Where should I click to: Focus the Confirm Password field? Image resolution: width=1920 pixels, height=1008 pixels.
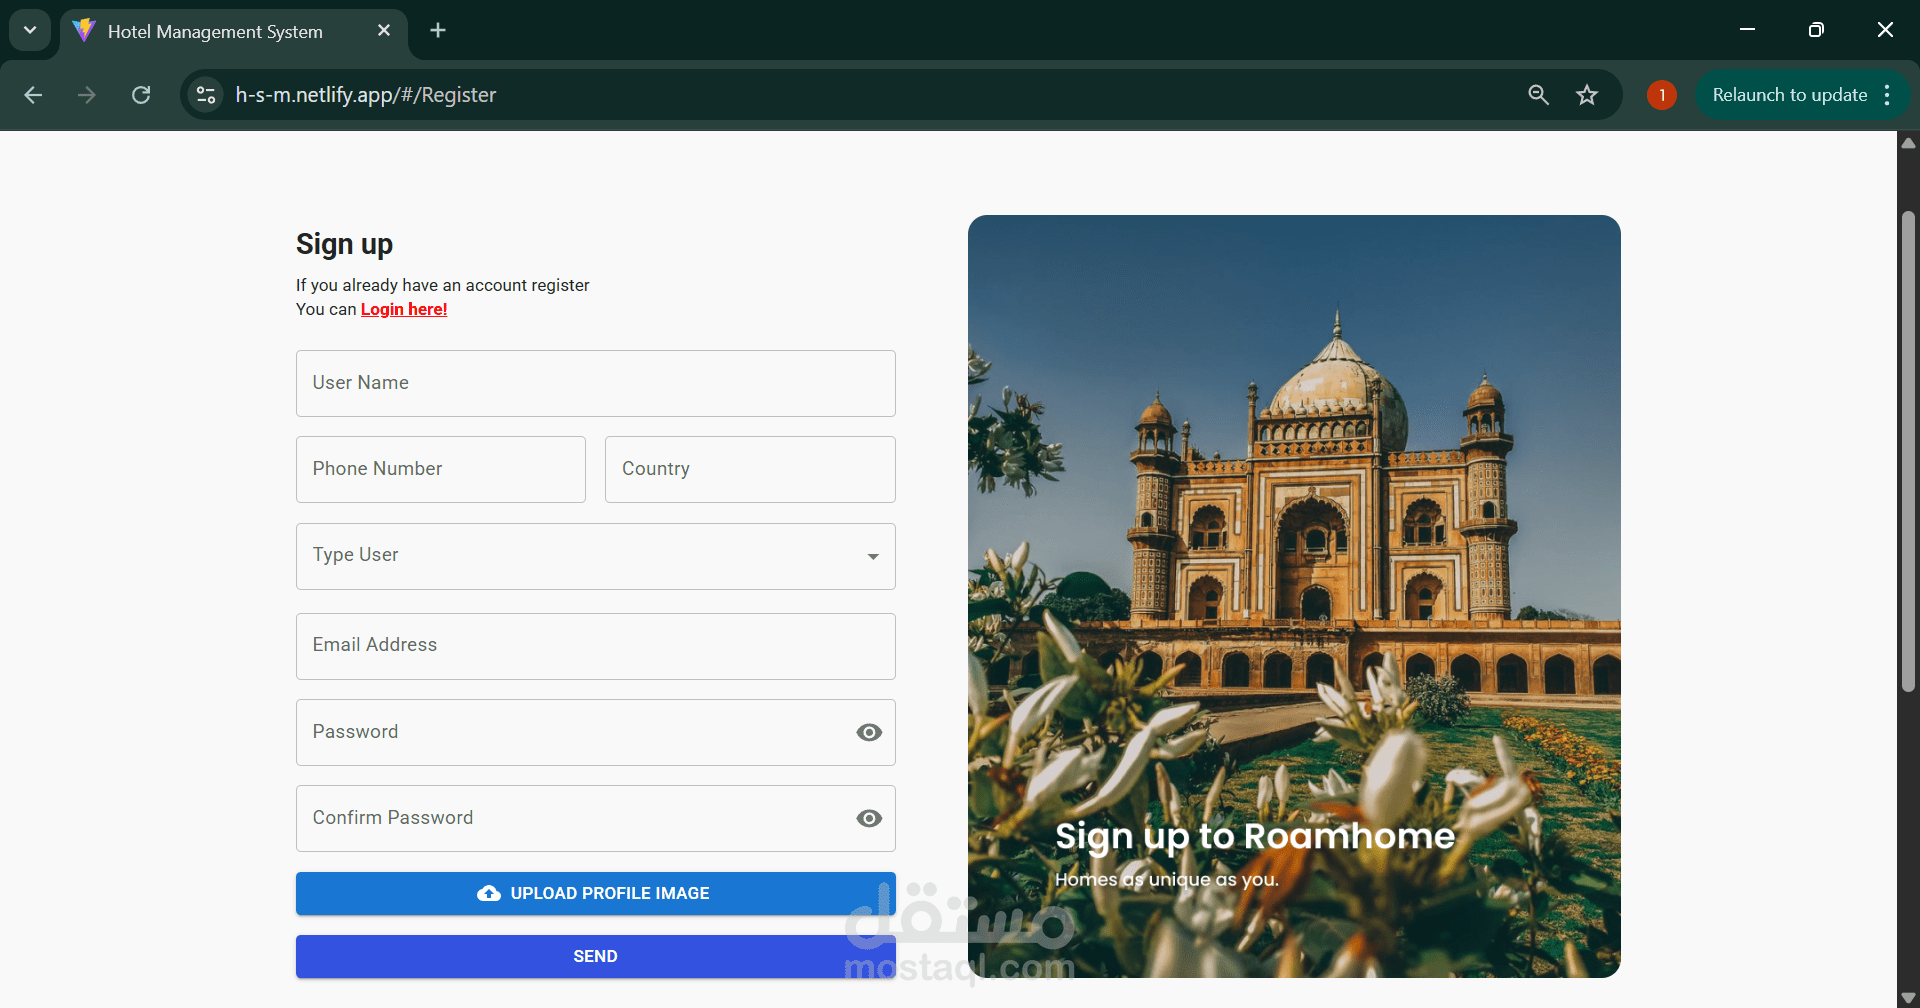[x=596, y=818]
